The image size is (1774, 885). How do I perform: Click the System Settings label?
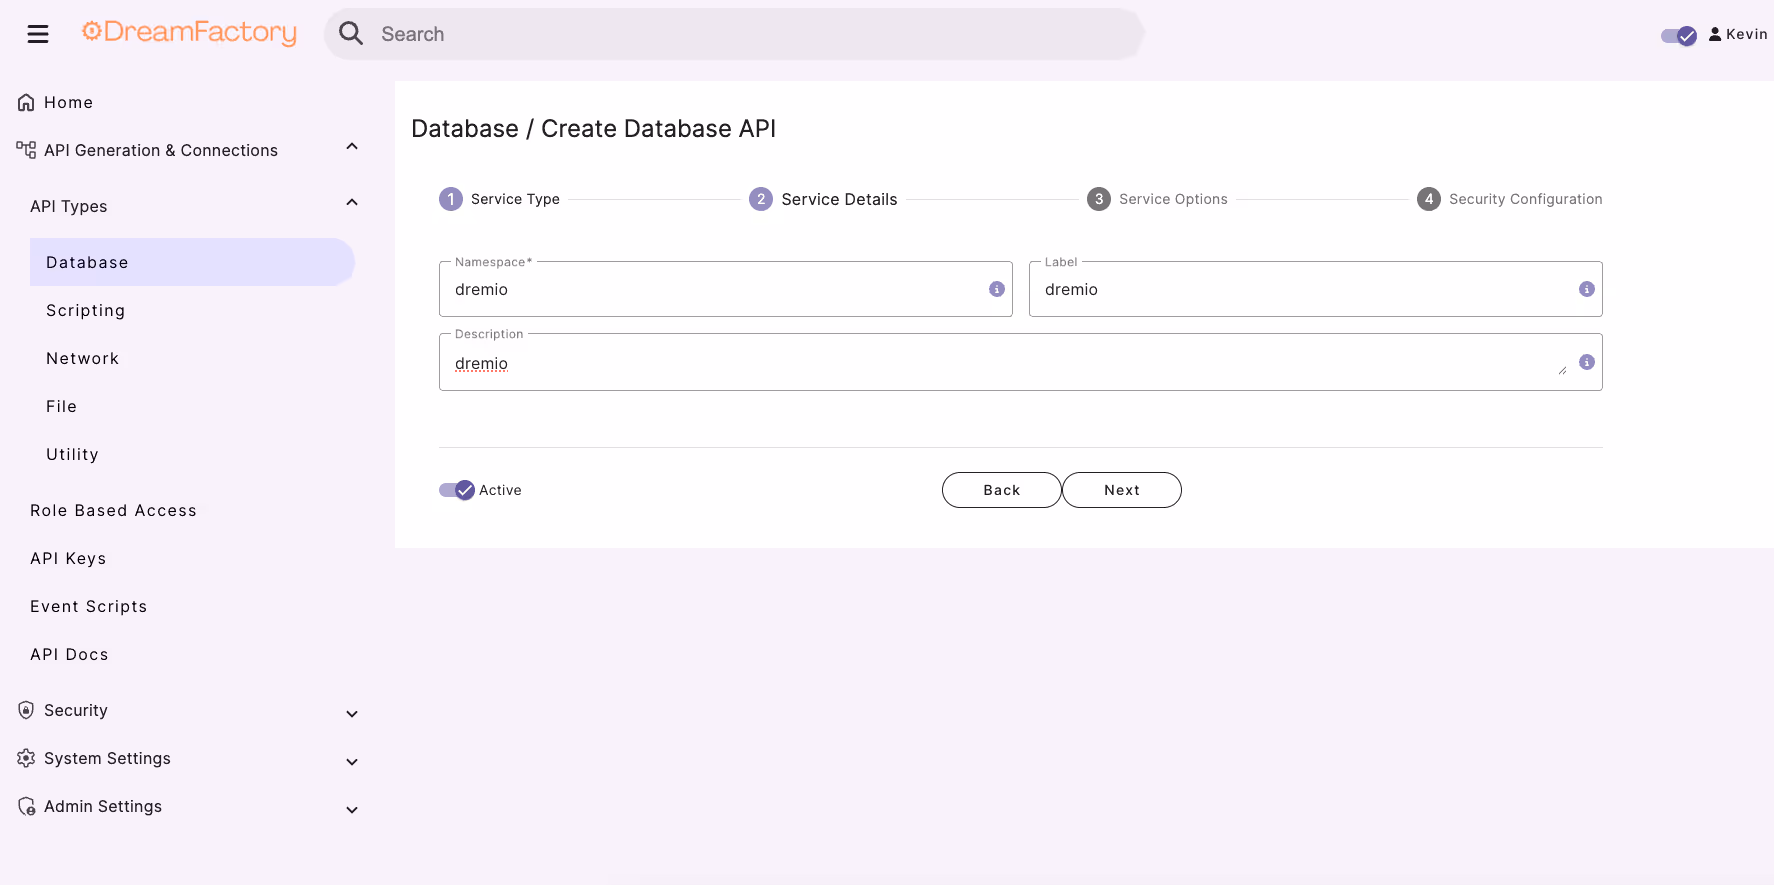pos(107,758)
